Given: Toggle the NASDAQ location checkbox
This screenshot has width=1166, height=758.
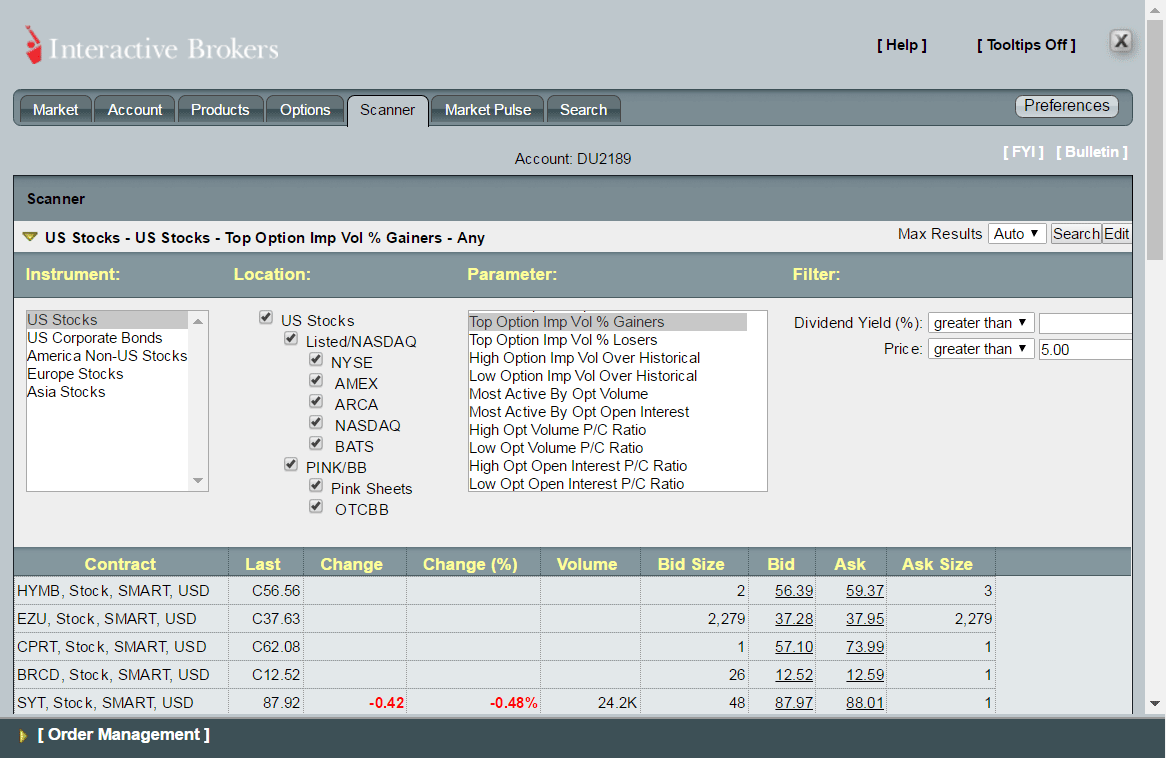Looking at the screenshot, I should 316,423.
